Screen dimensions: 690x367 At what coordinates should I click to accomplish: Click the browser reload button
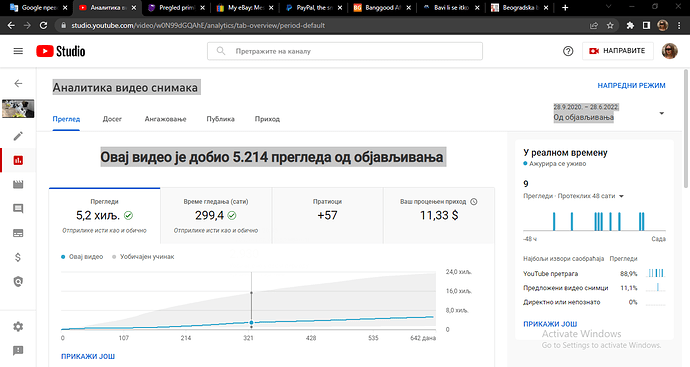tap(43, 26)
